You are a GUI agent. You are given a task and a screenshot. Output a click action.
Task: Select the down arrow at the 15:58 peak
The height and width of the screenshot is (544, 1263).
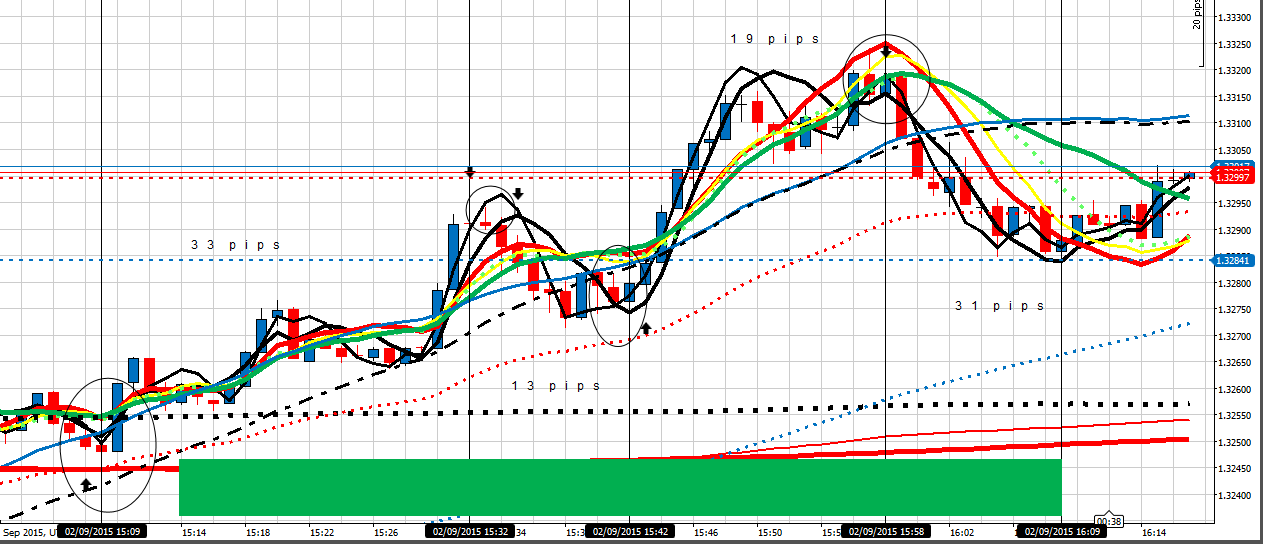tap(885, 48)
